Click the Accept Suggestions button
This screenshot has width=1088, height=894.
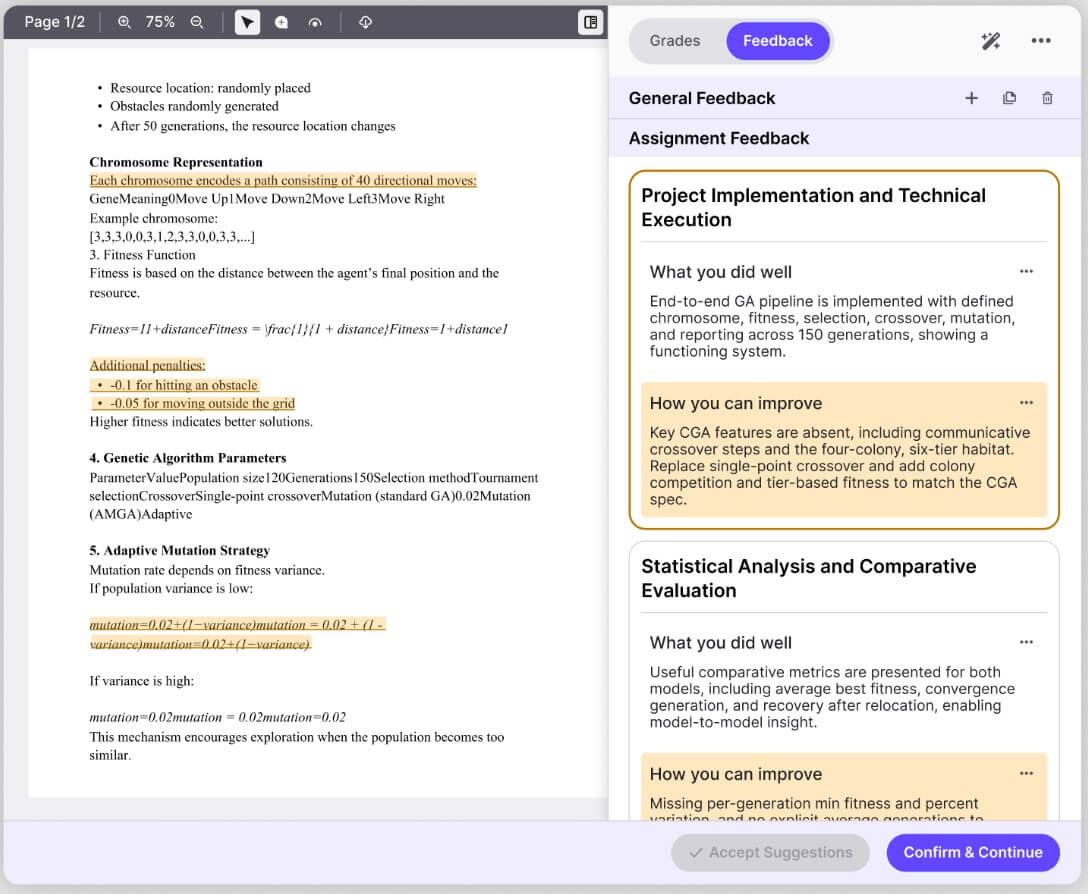point(770,852)
